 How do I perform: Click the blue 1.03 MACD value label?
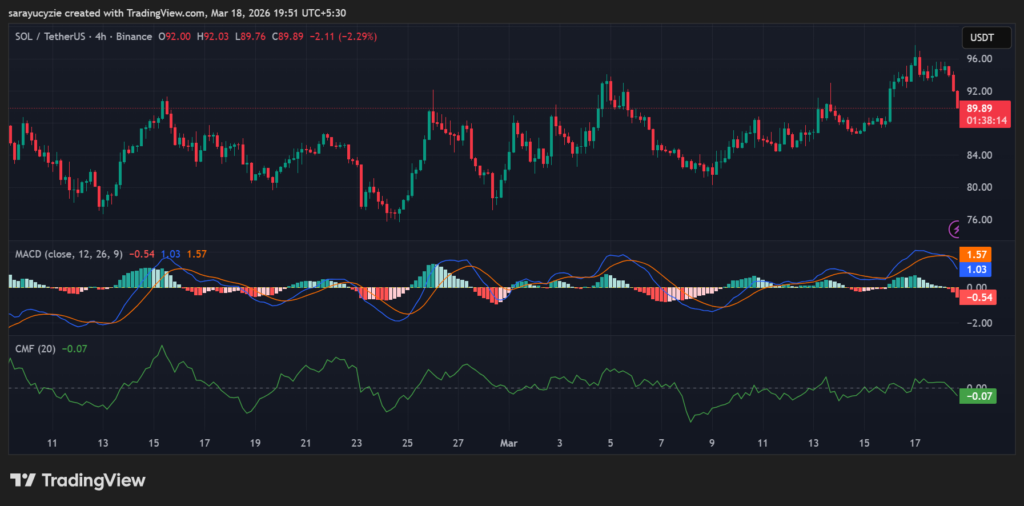pos(978,270)
